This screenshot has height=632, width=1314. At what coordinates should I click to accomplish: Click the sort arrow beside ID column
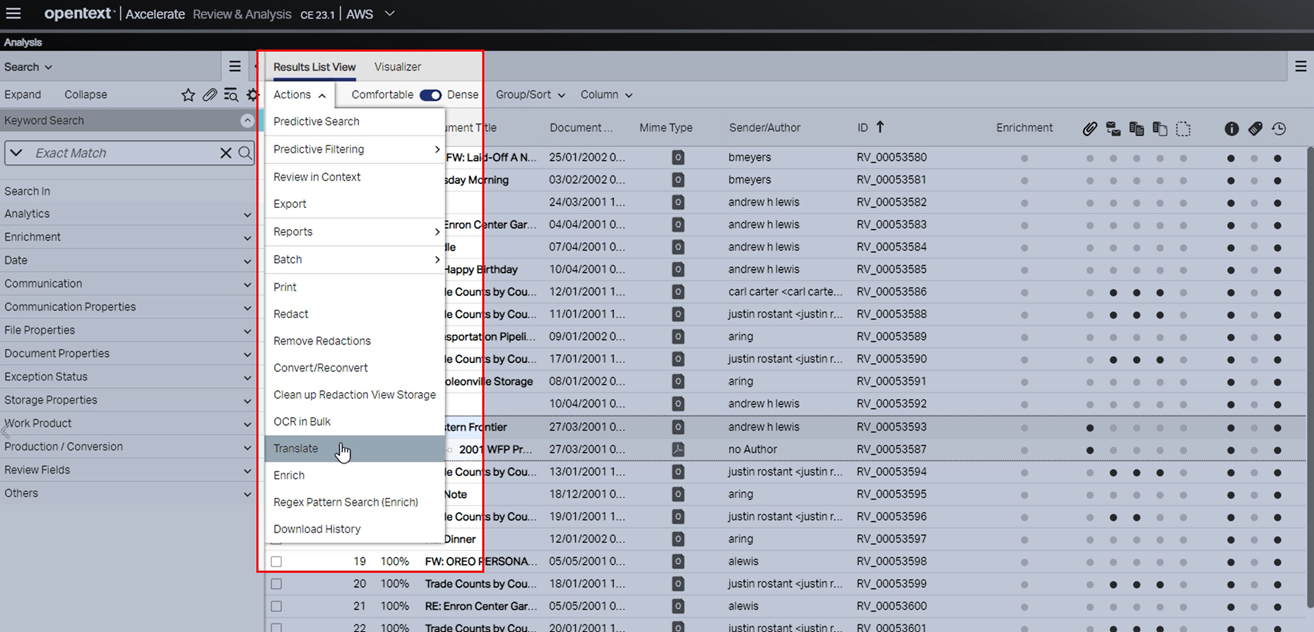pos(880,127)
